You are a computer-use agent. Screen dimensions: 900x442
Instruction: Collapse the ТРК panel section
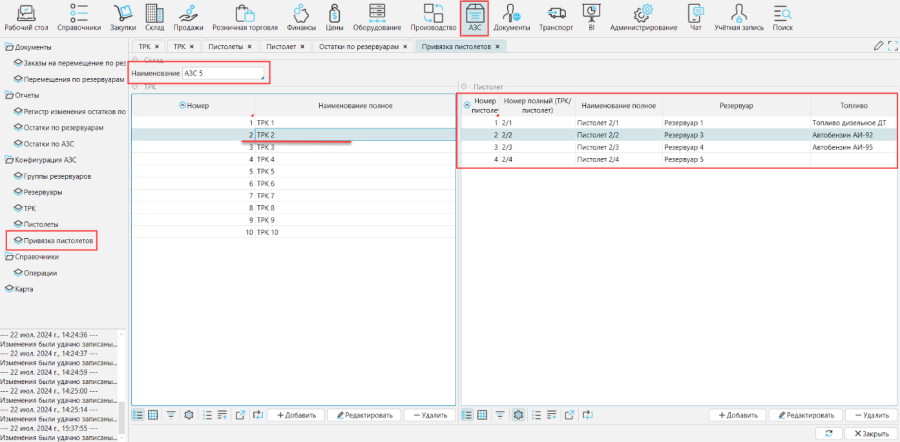(x=137, y=87)
